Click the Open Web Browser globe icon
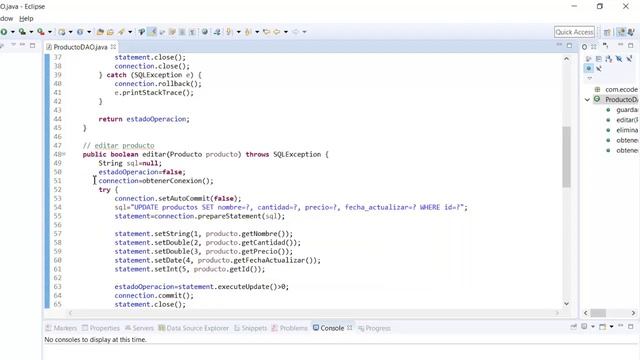 pos(205,32)
